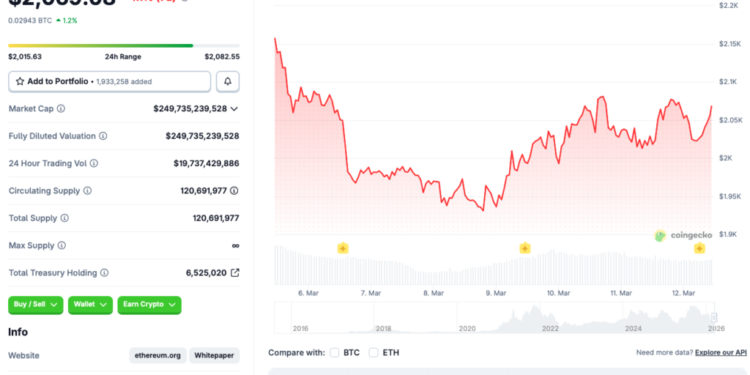Open the ethereum.org website link
Viewport: 750px width, 375px height.
158,355
